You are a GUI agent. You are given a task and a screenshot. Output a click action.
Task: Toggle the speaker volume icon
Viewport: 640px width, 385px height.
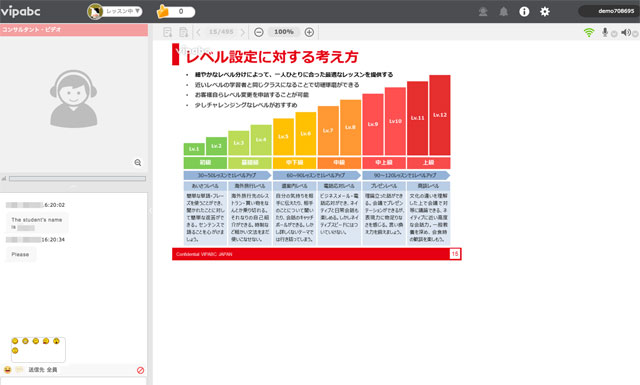coord(625,32)
